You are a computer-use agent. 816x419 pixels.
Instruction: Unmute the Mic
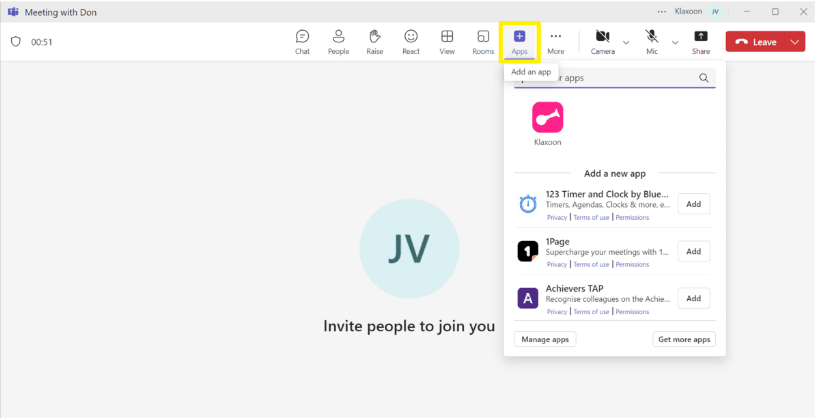coord(652,41)
